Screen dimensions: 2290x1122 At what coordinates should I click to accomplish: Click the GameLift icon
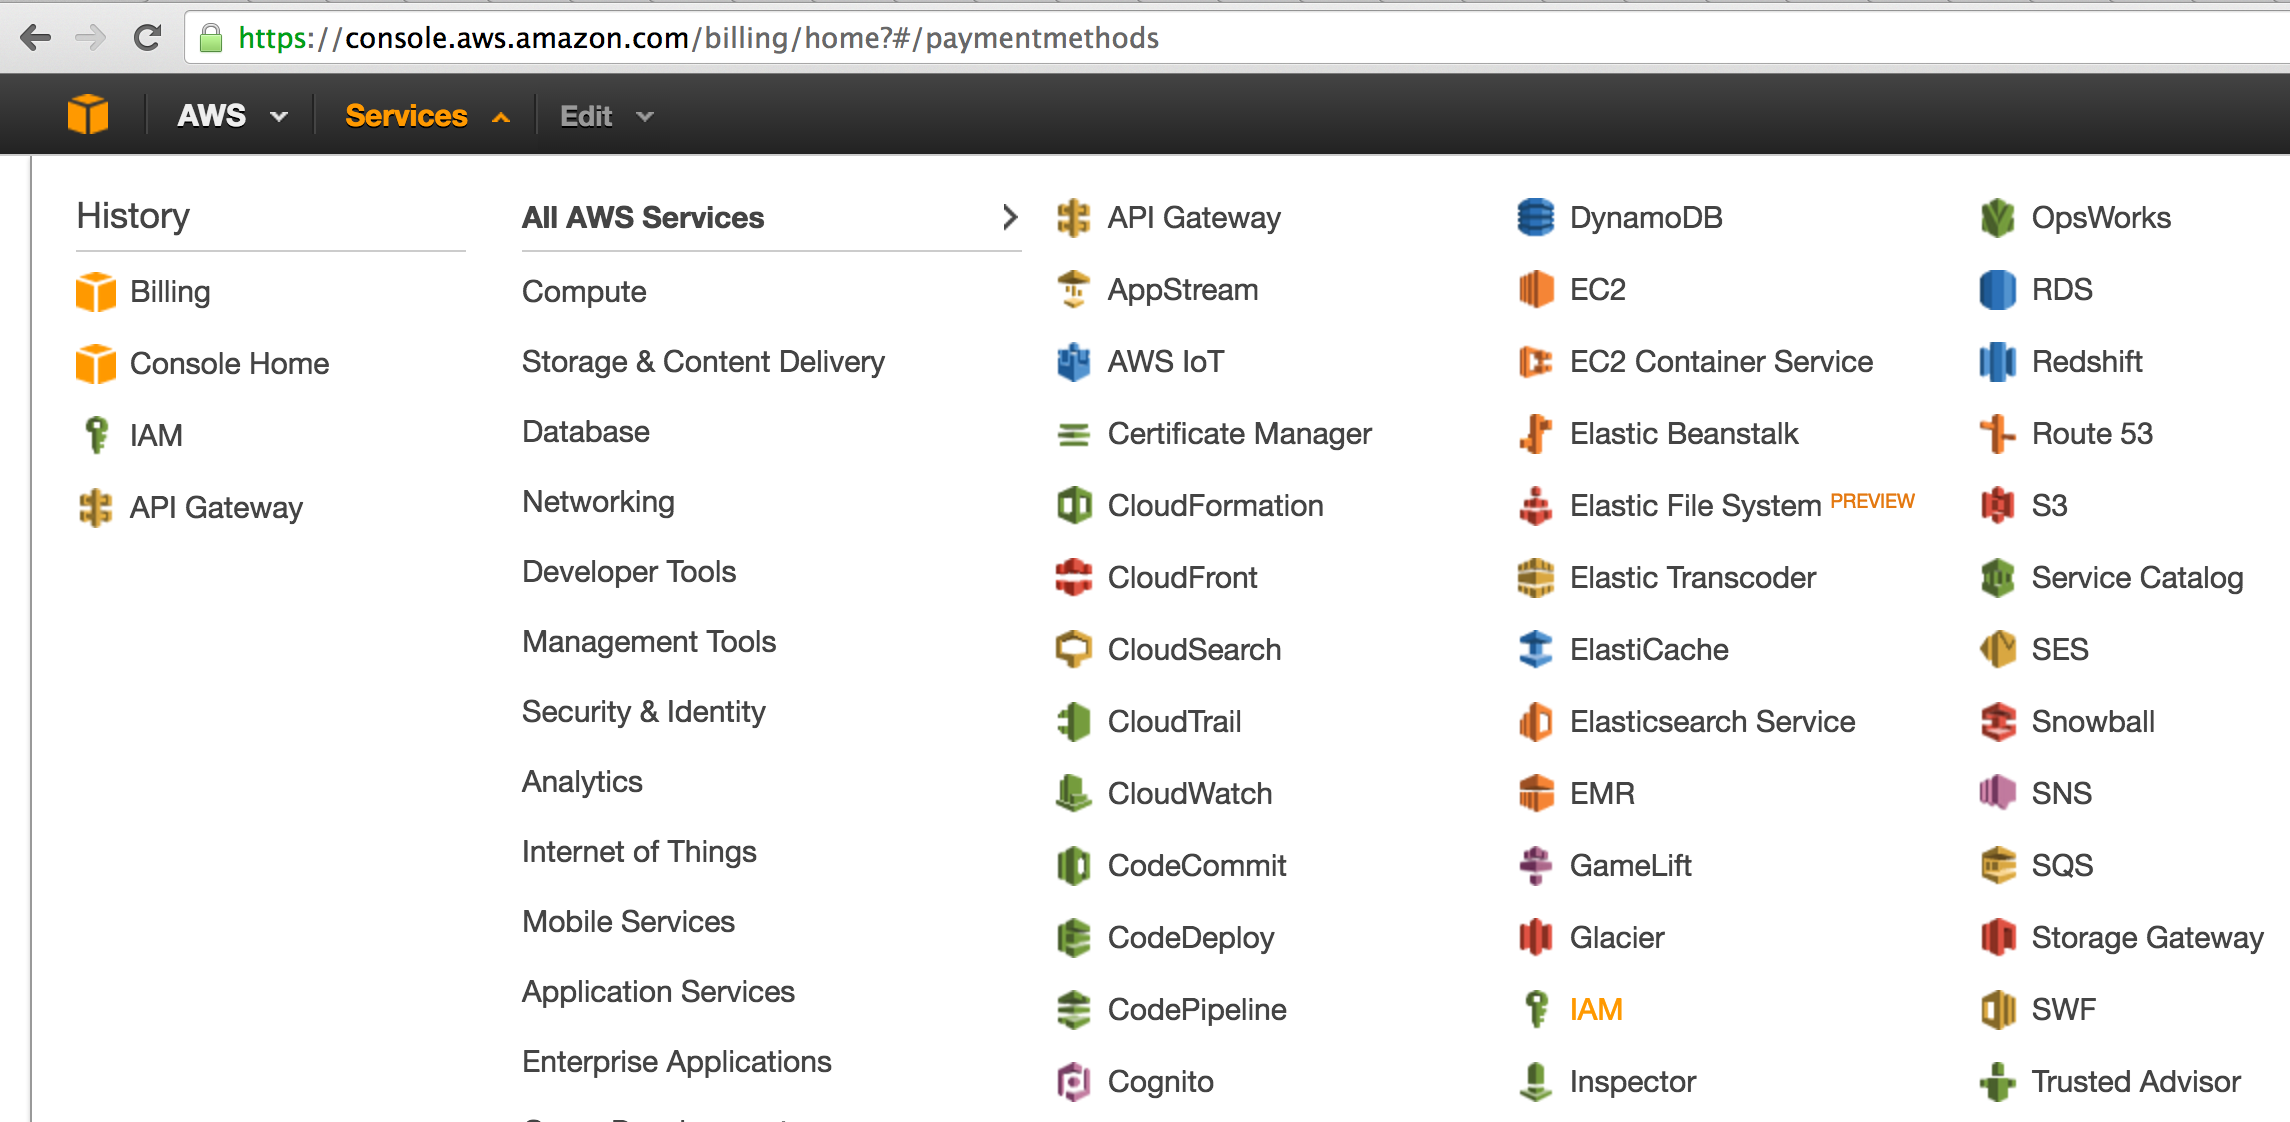[x=1535, y=865]
